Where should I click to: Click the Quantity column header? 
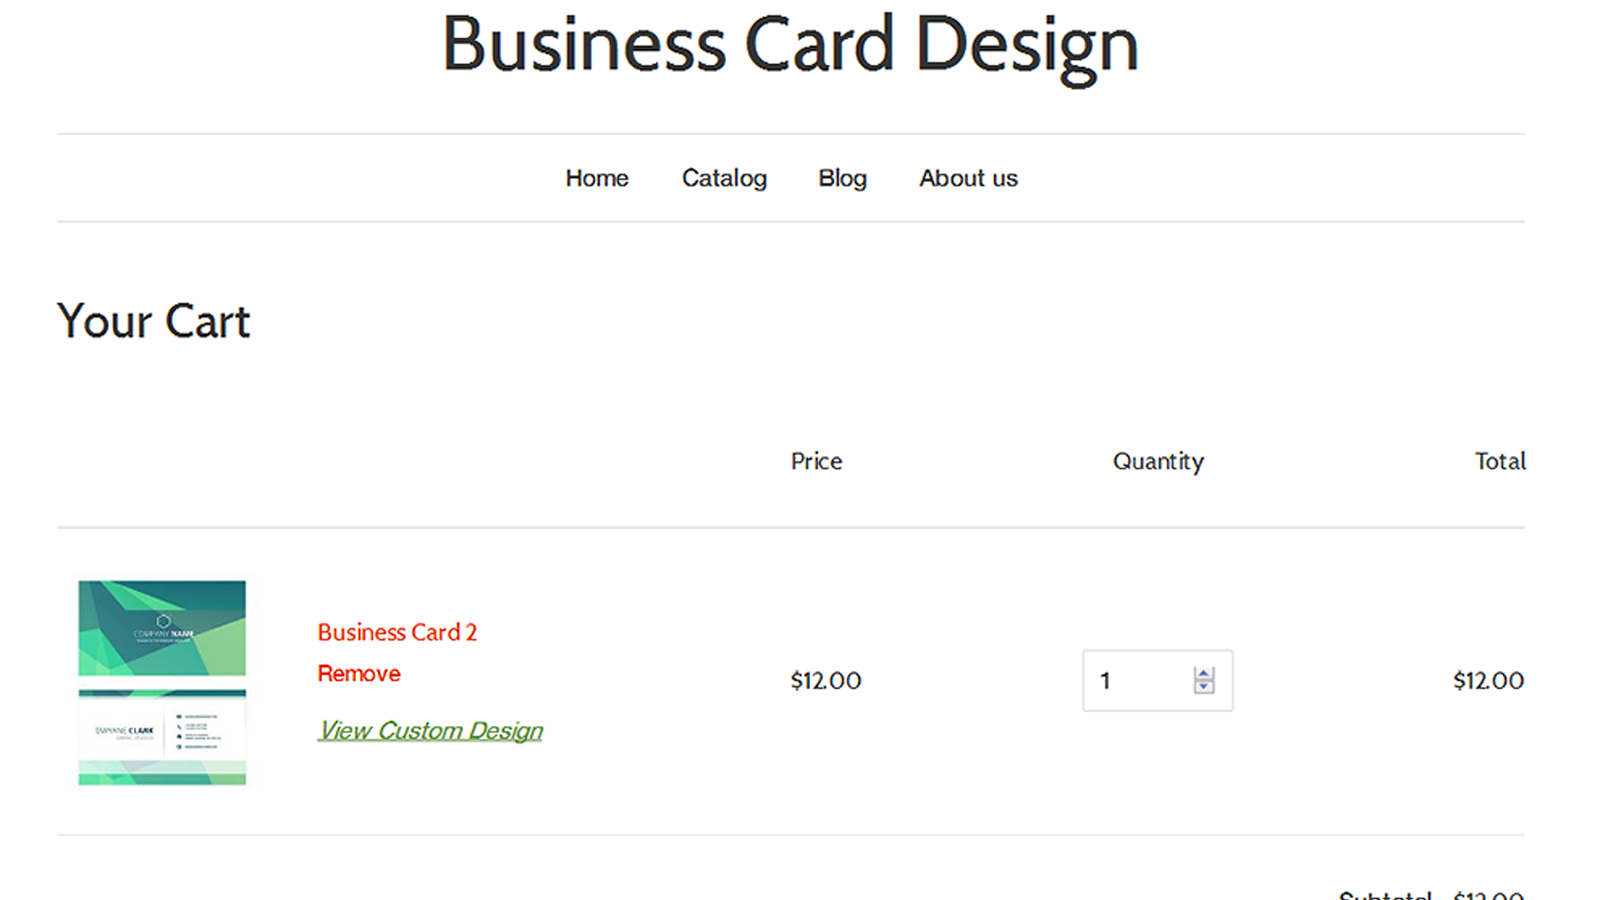coord(1157,461)
